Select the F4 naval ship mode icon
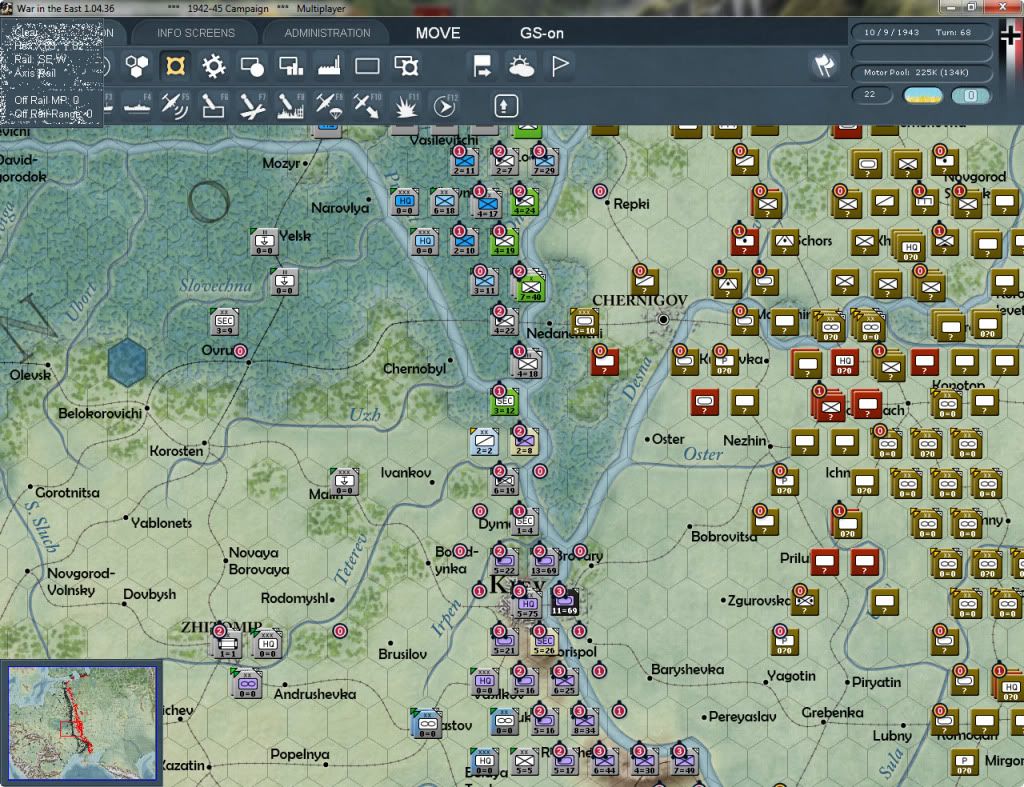1024x787 pixels. [x=136, y=106]
